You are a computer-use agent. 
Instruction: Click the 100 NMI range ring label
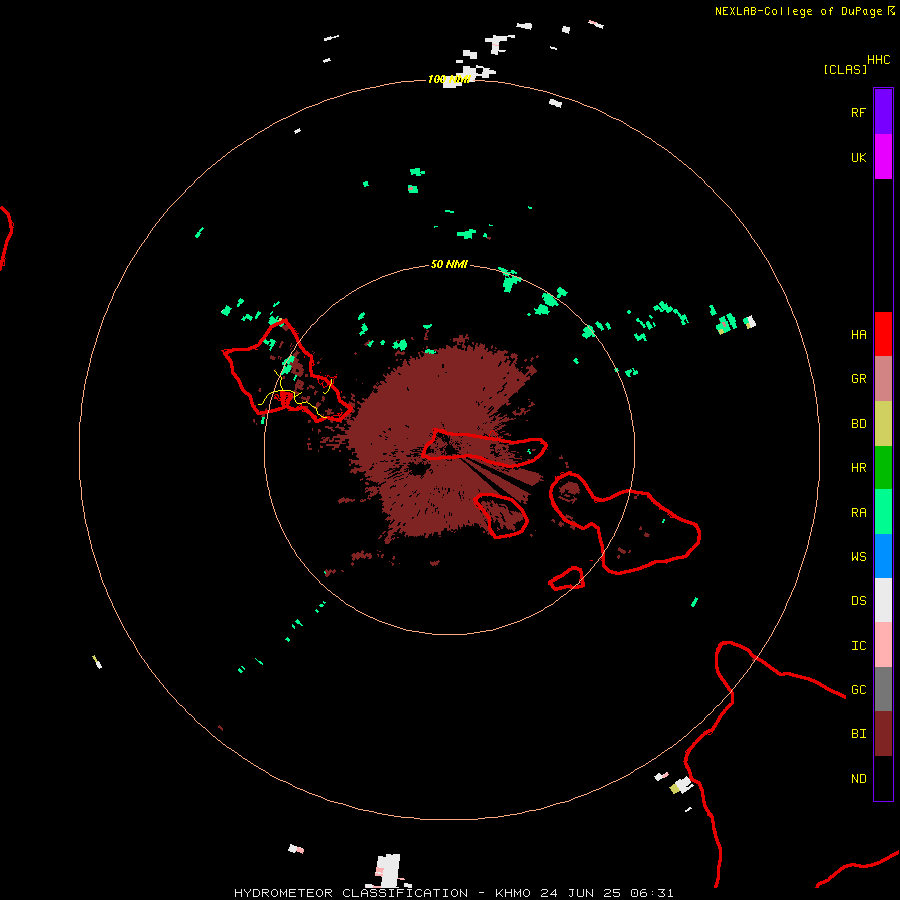449,79
